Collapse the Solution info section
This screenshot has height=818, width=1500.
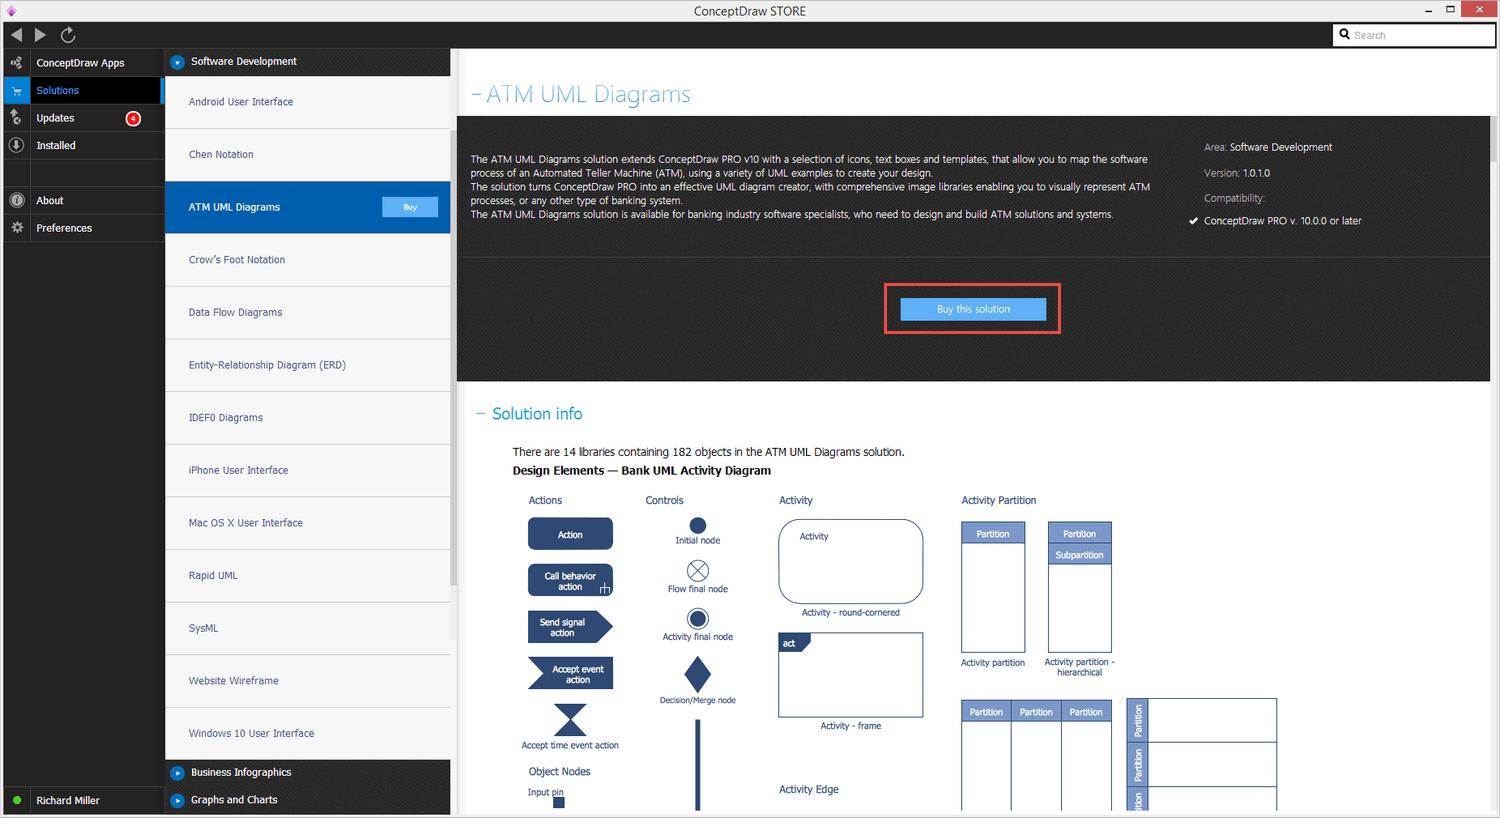pos(480,414)
